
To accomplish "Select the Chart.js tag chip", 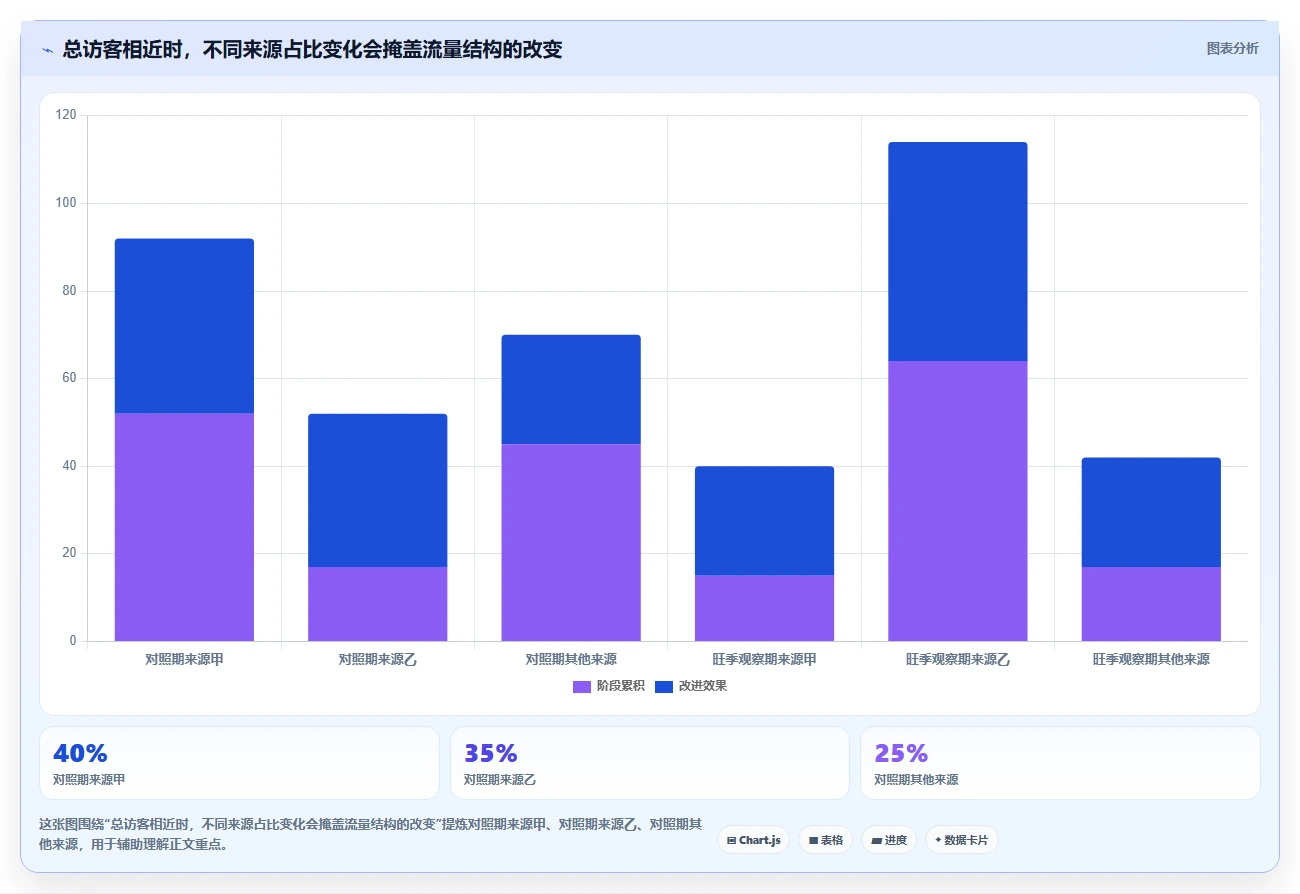I will coord(753,840).
